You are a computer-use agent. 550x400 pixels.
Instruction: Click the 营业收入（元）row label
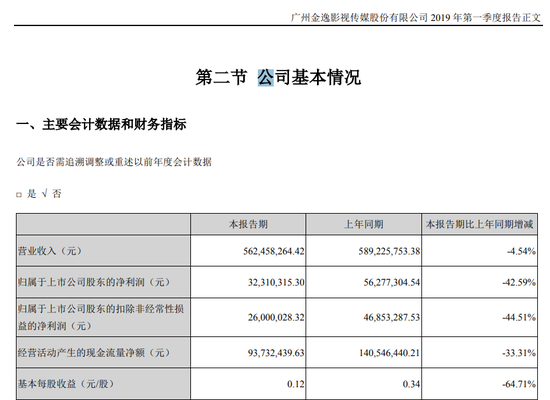49,251
